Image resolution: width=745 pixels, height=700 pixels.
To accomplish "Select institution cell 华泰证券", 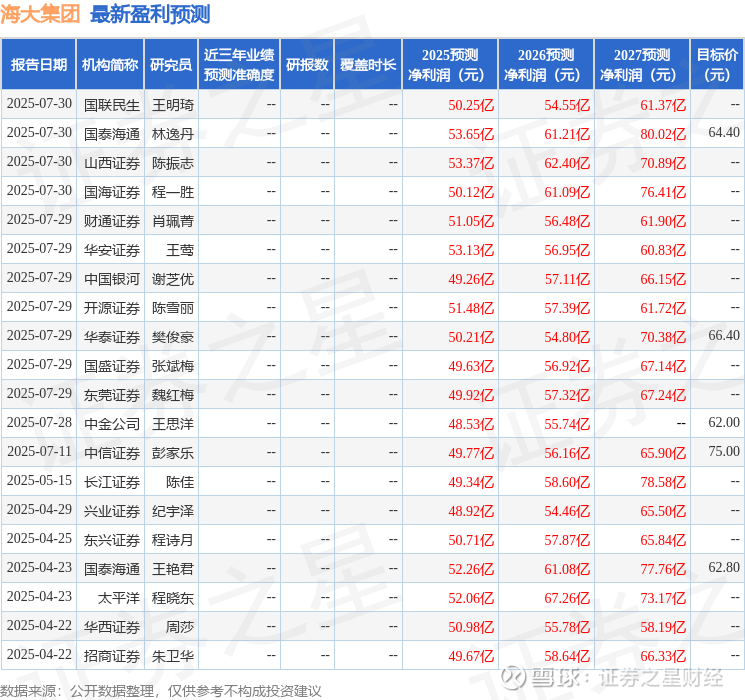I will pyautogui.click(x=112, y=337).
